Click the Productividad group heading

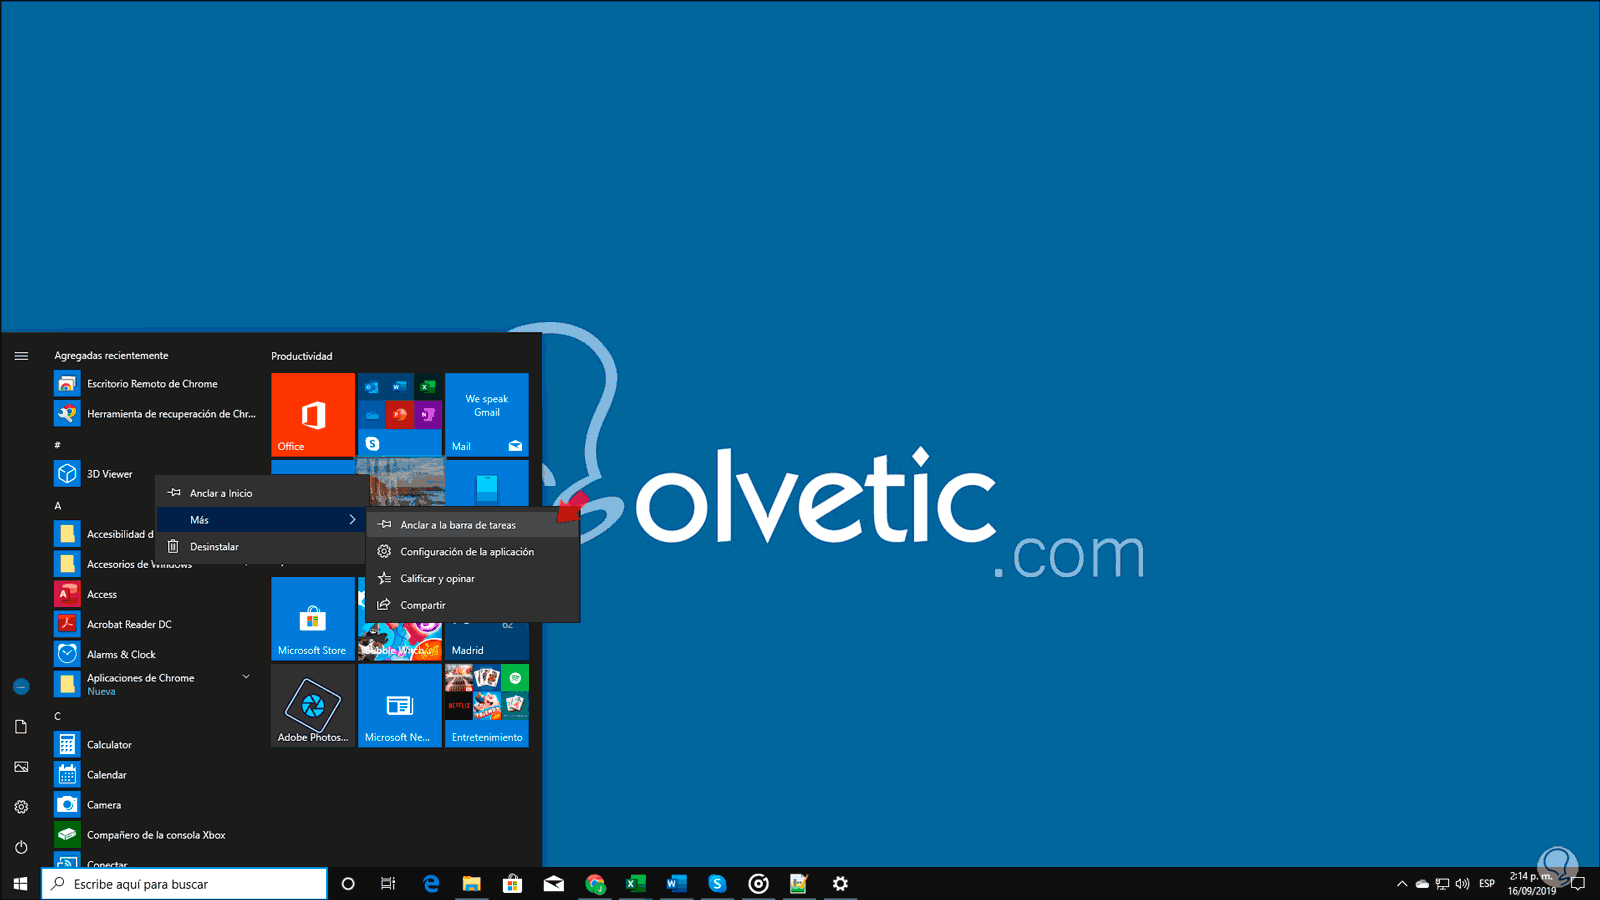click(x=302, y=356)
